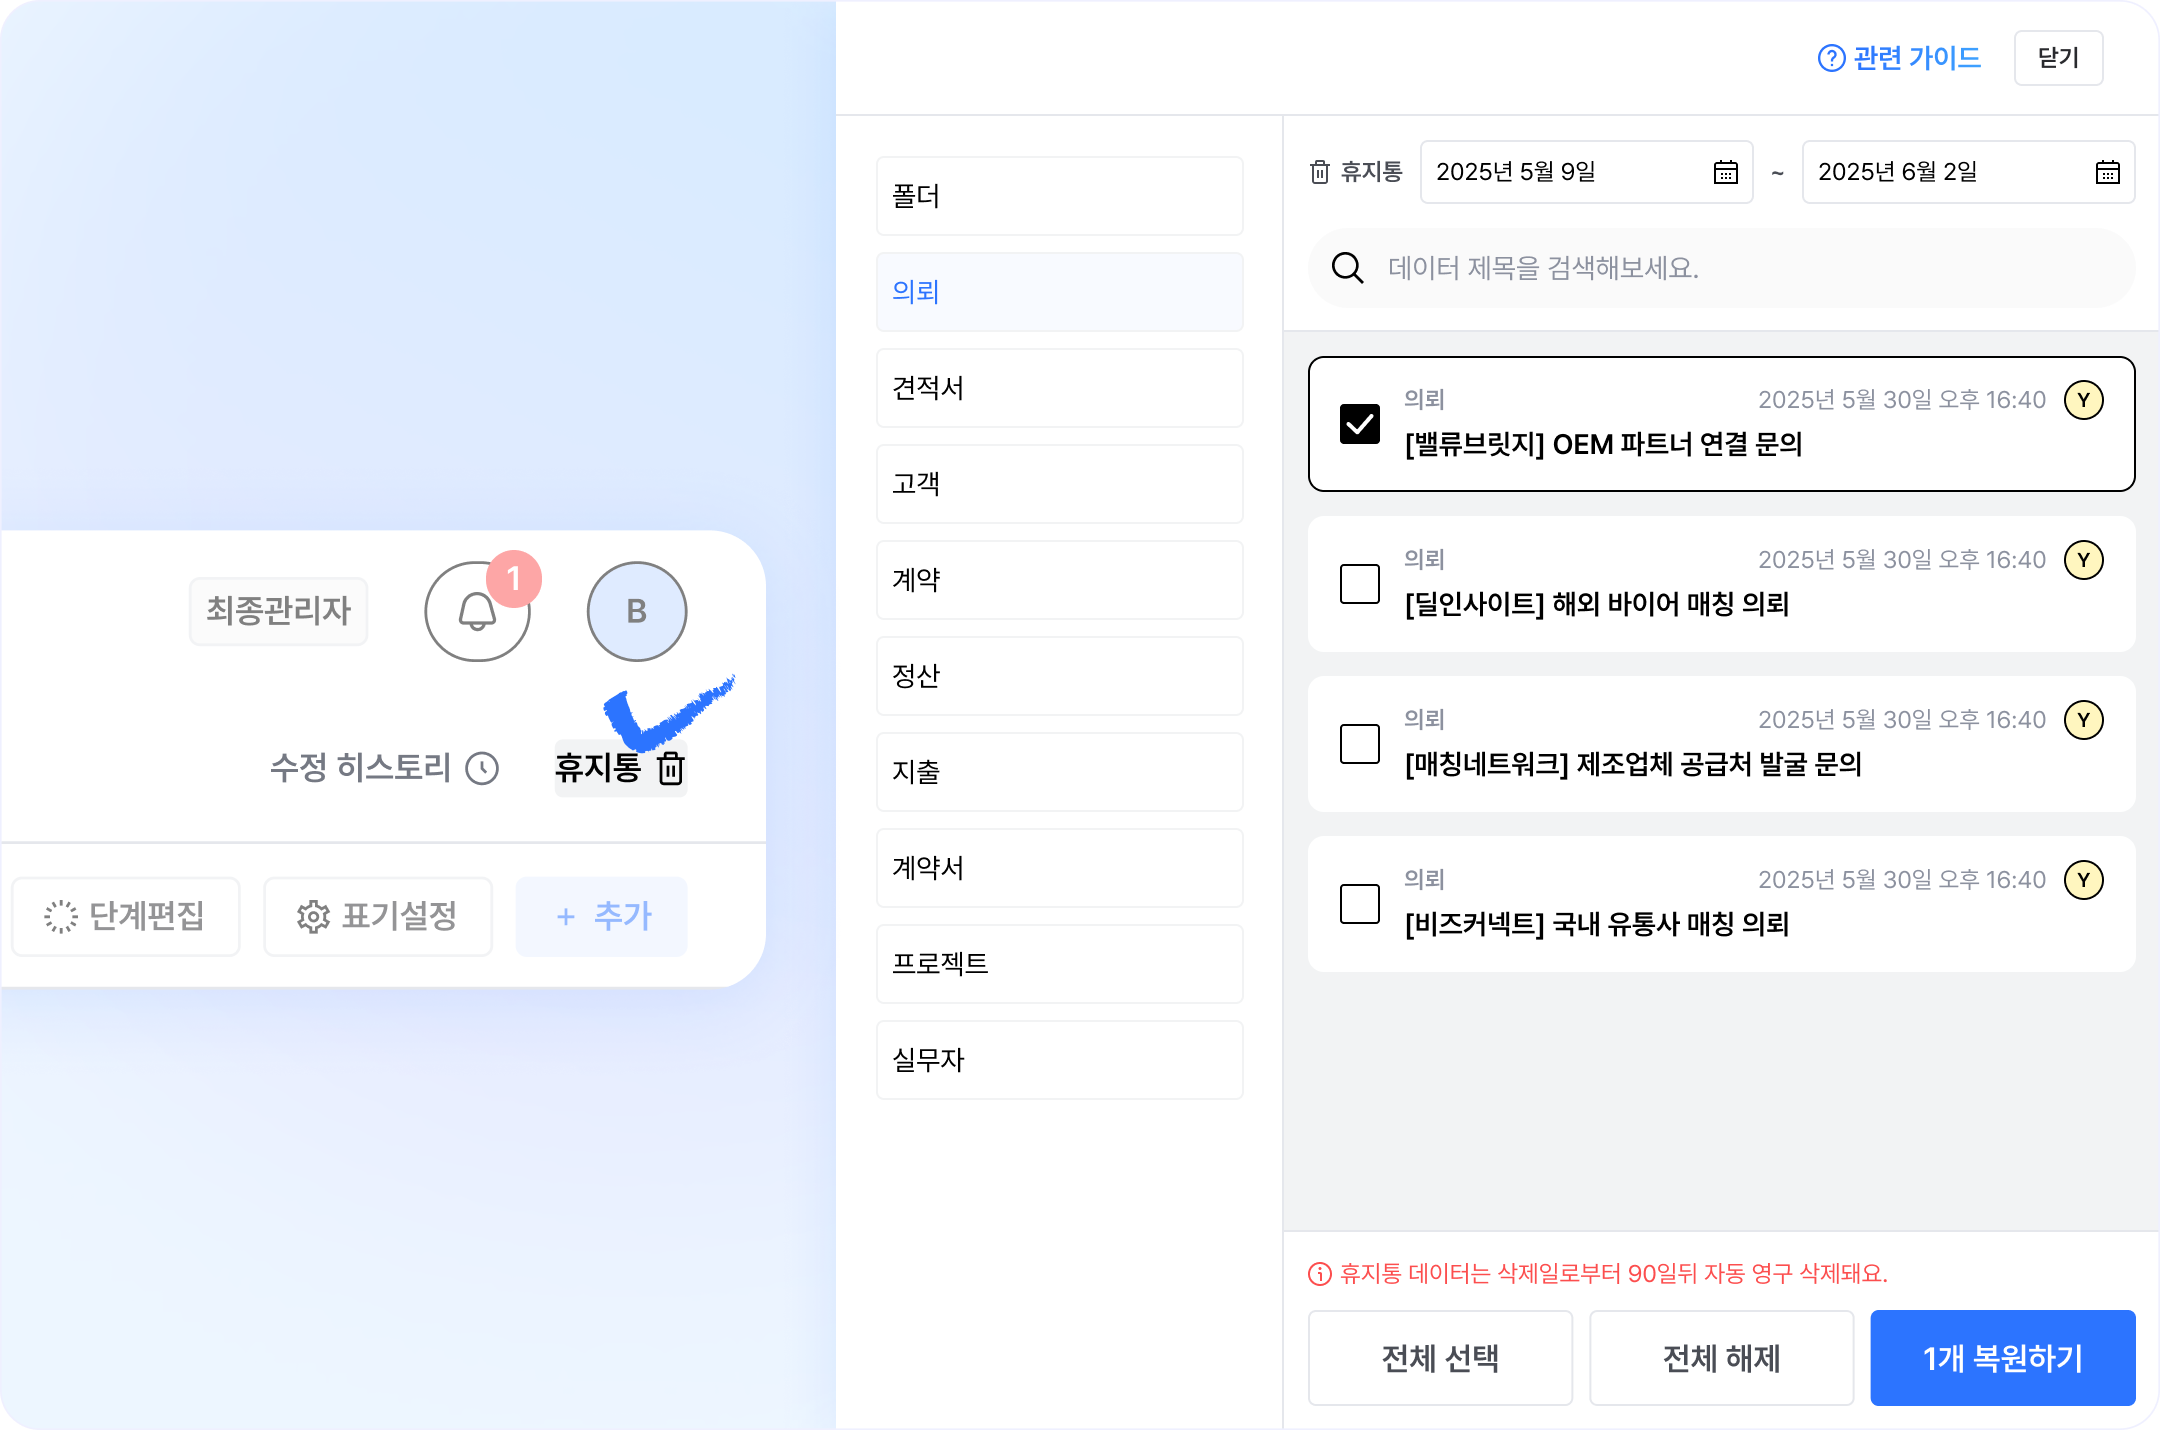Image resolution: width=2160 pixels, height=1430 pixels.
Task: Click the 수정 히스토리 clock icon
Action: [482, 768]
